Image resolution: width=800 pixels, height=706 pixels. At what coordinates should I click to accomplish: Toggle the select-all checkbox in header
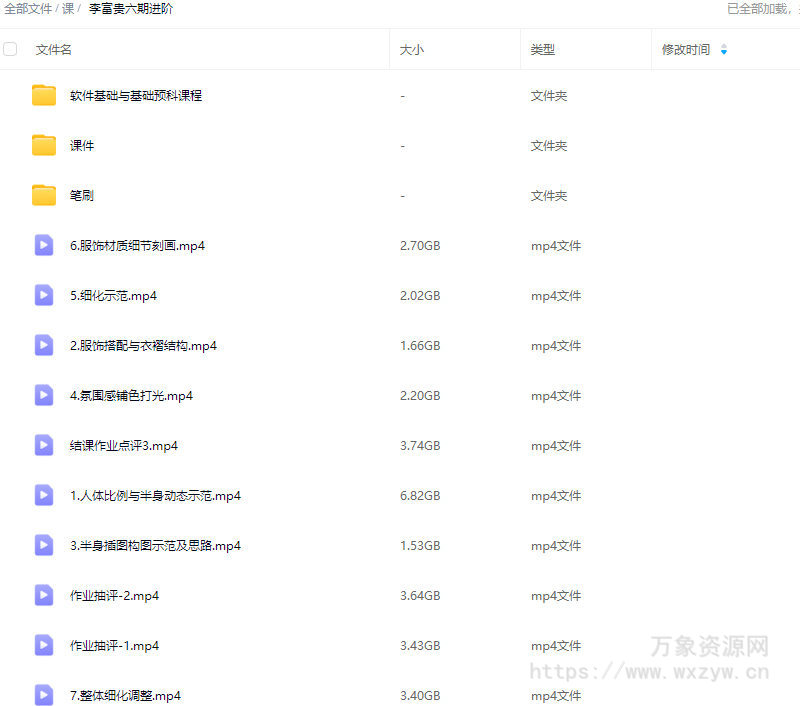click(10, 48)
